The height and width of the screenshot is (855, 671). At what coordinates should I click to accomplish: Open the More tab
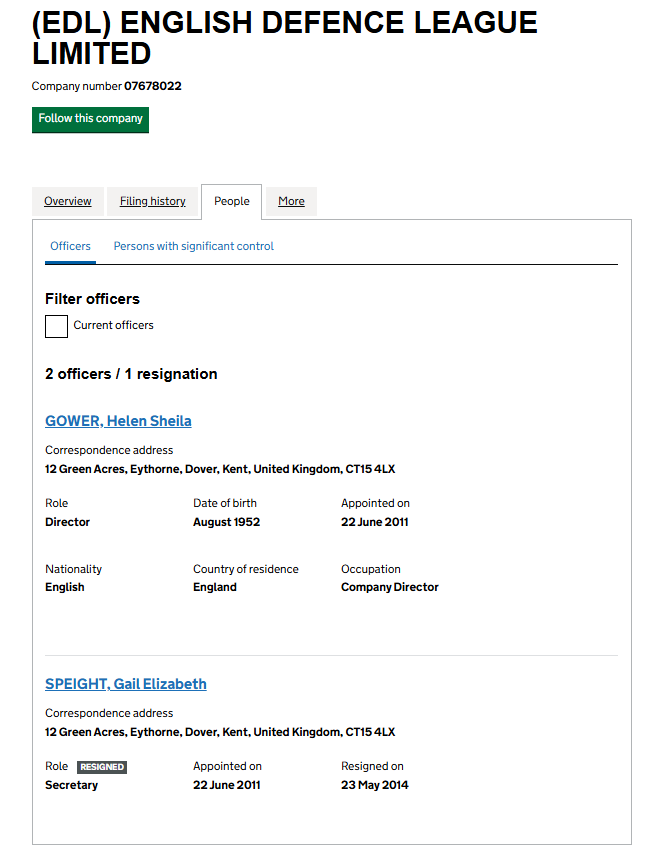291,201
